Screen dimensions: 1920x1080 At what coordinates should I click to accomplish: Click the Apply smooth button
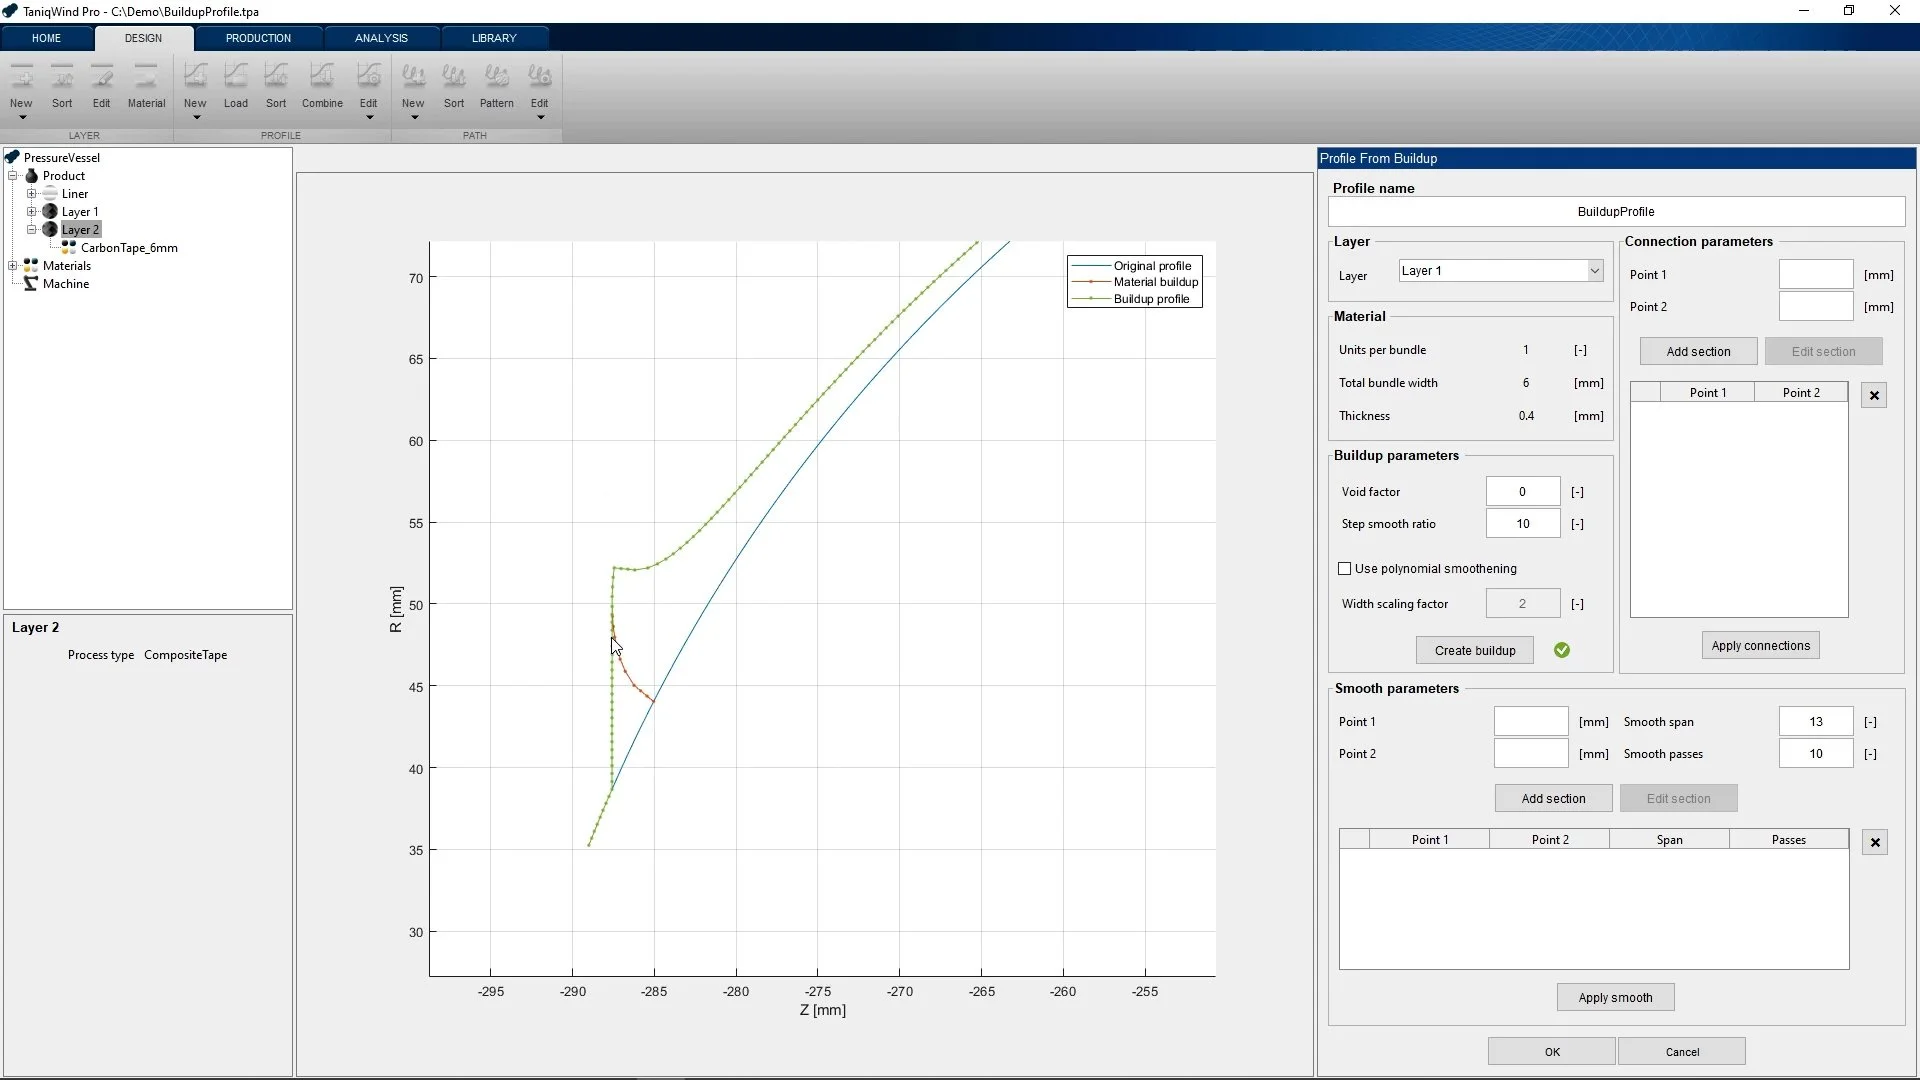click(x=1614, y=997)
